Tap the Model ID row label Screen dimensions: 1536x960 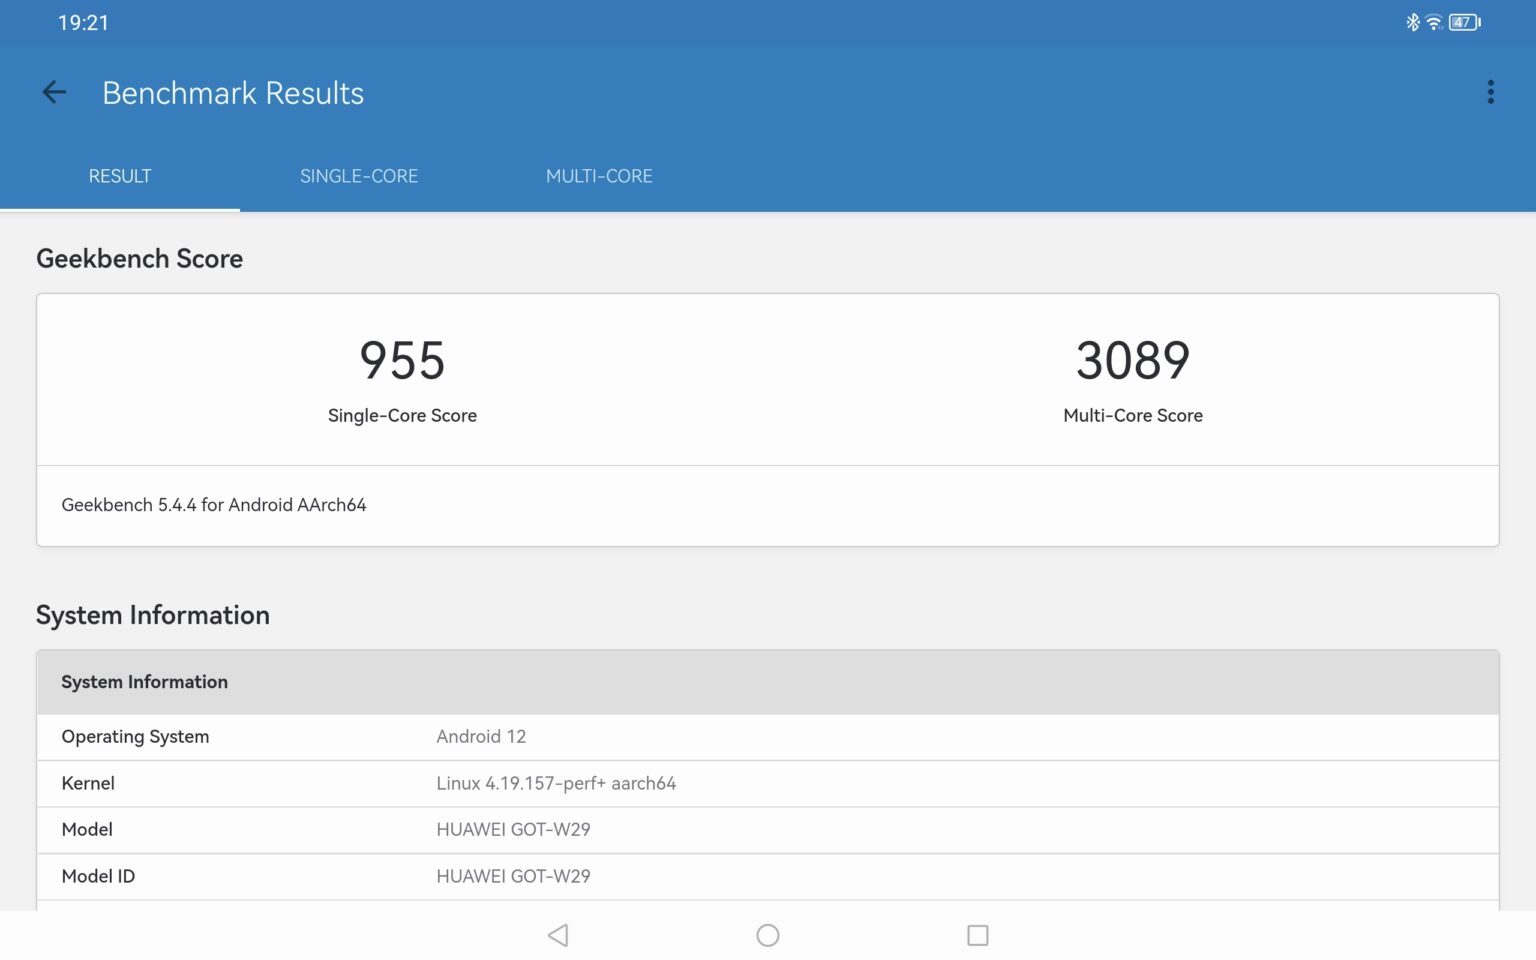pos(98,876)
